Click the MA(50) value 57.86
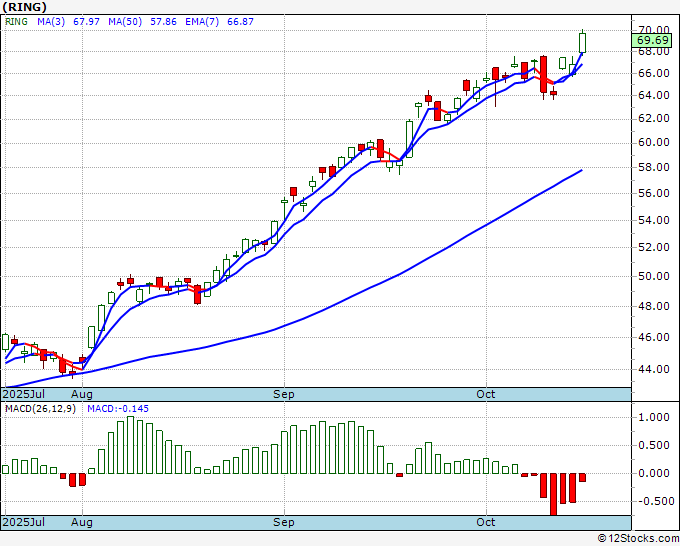 pos(163,22)
